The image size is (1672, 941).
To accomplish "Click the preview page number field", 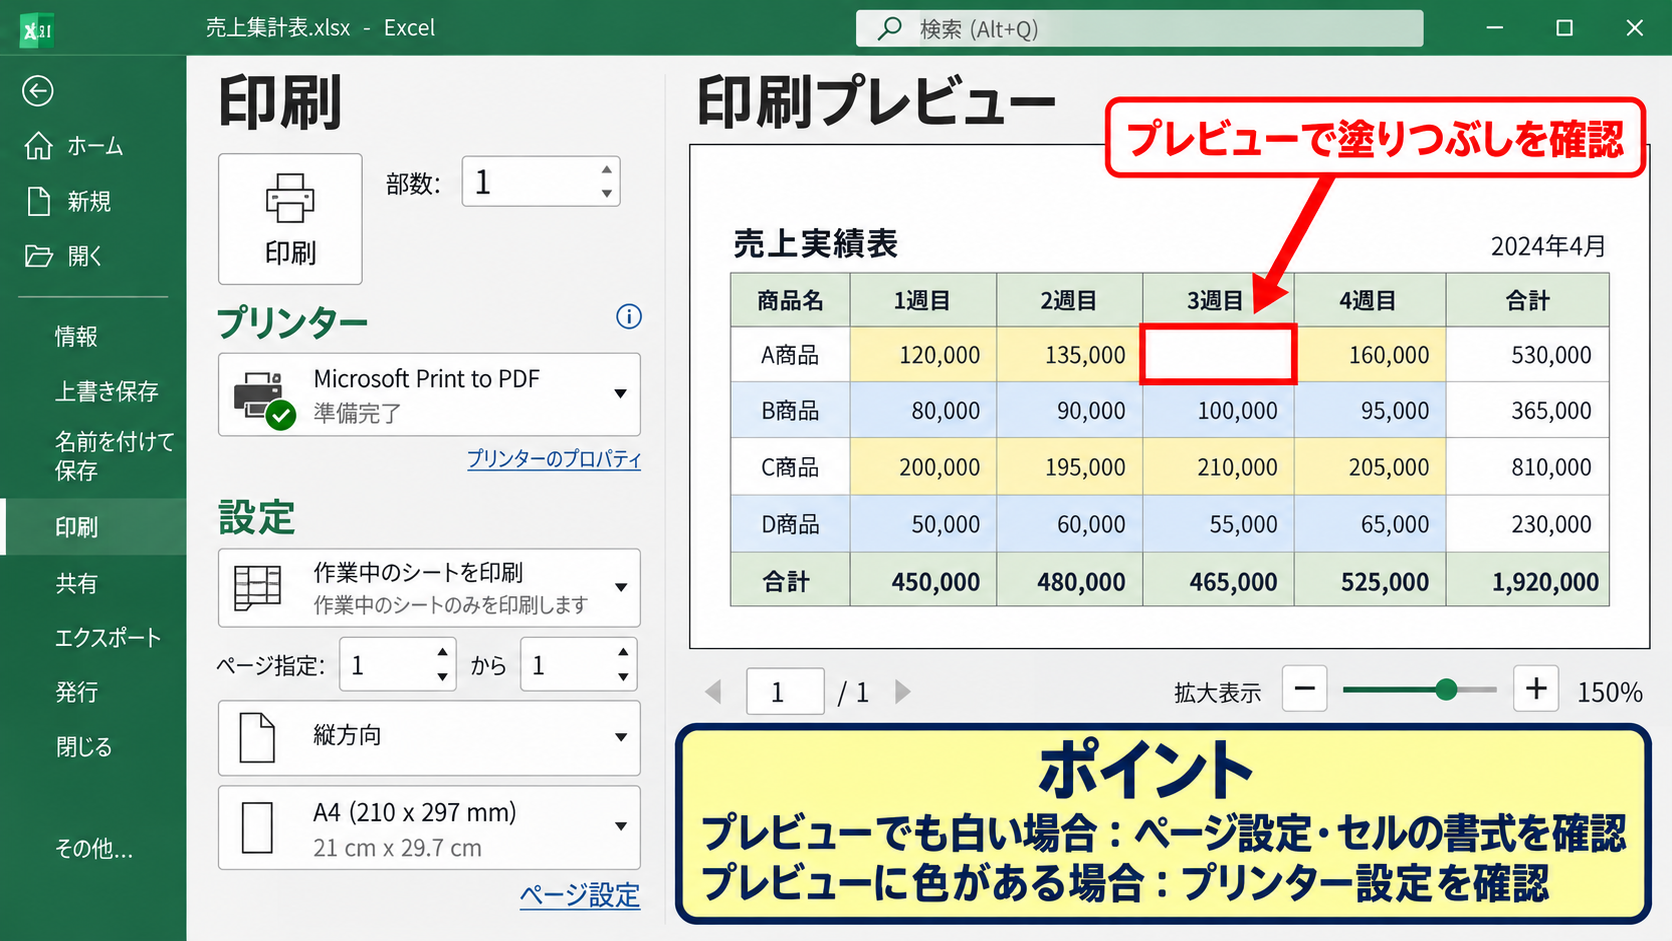I will click(785, 691).
